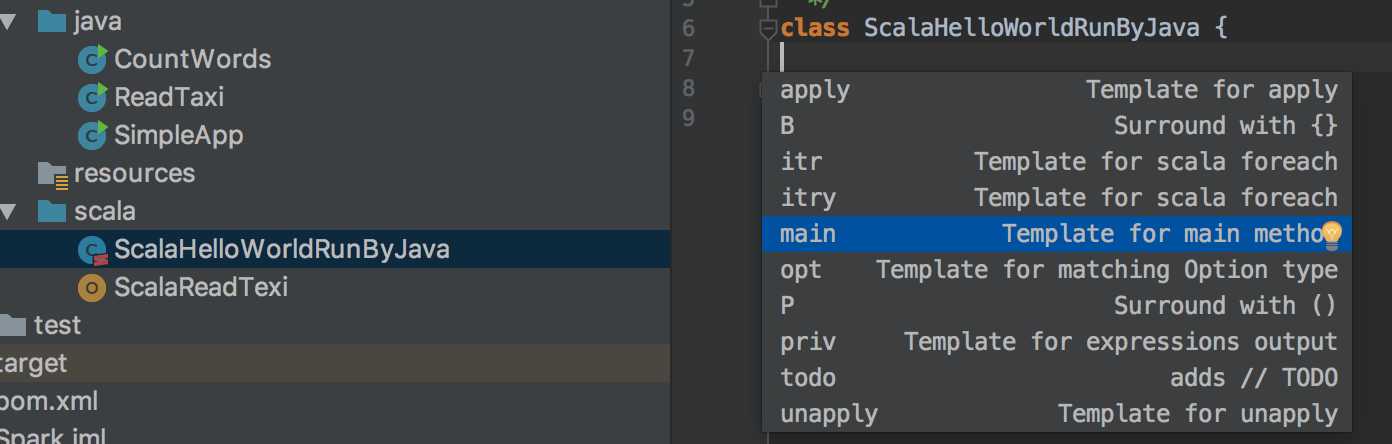Click the scala folder icon
The height and width of the screenshot is (444, 1392).
(x=52, y=211)
